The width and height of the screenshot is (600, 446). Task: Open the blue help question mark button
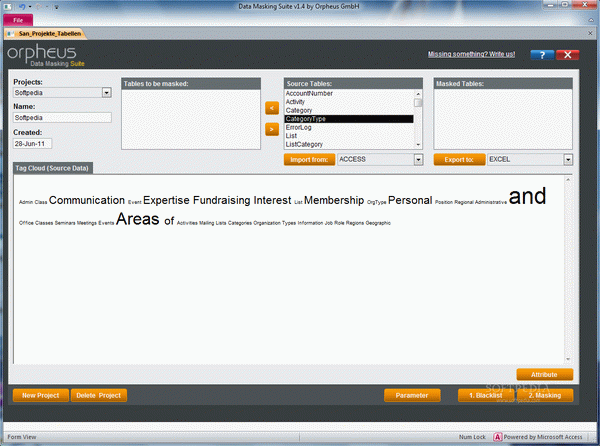(542, 55)
